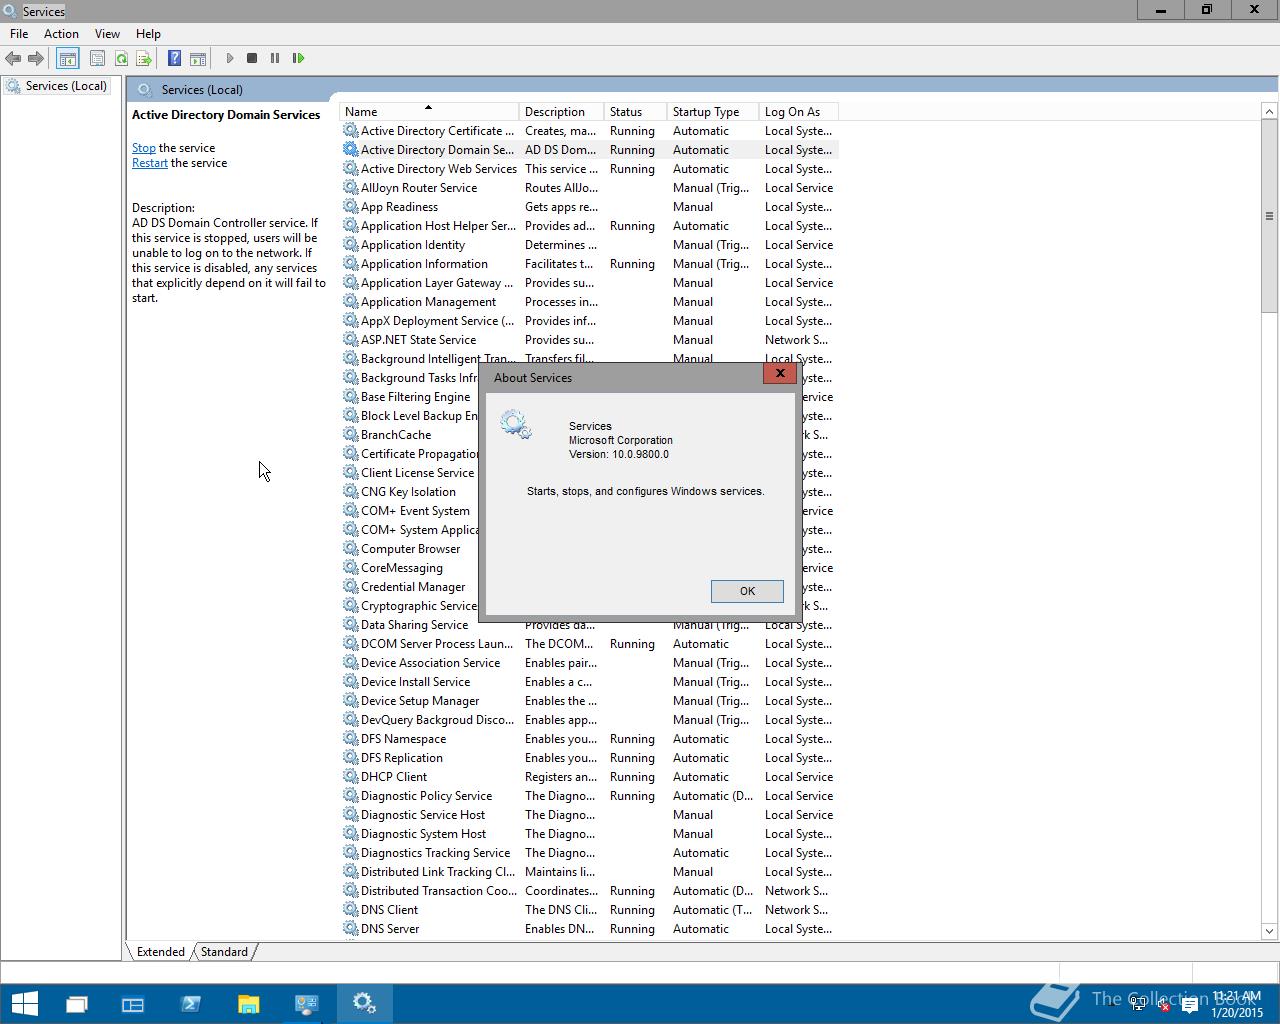Click the Stop Service square icon
This screenshot has width=1280, height=1024.
[x=252, y=58]
